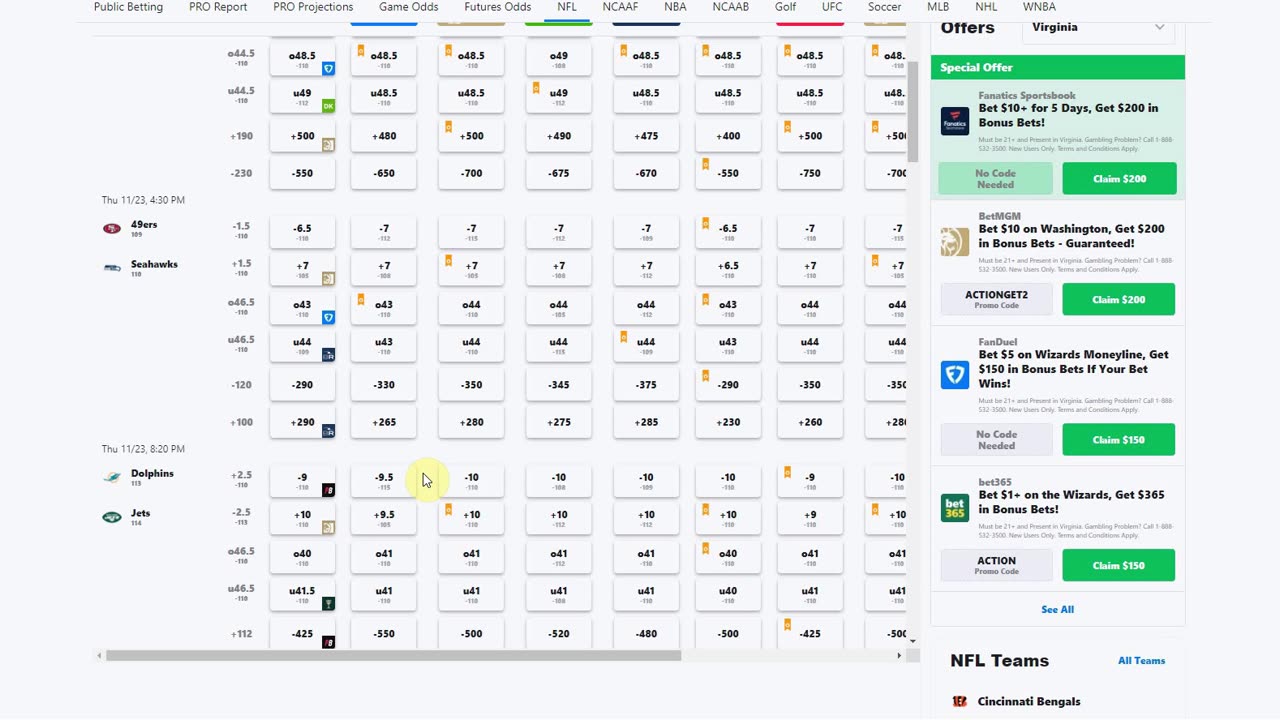Select the -675 moneyline cell
This screenshot has width=1280, height=720.
(x=559, y=174)
